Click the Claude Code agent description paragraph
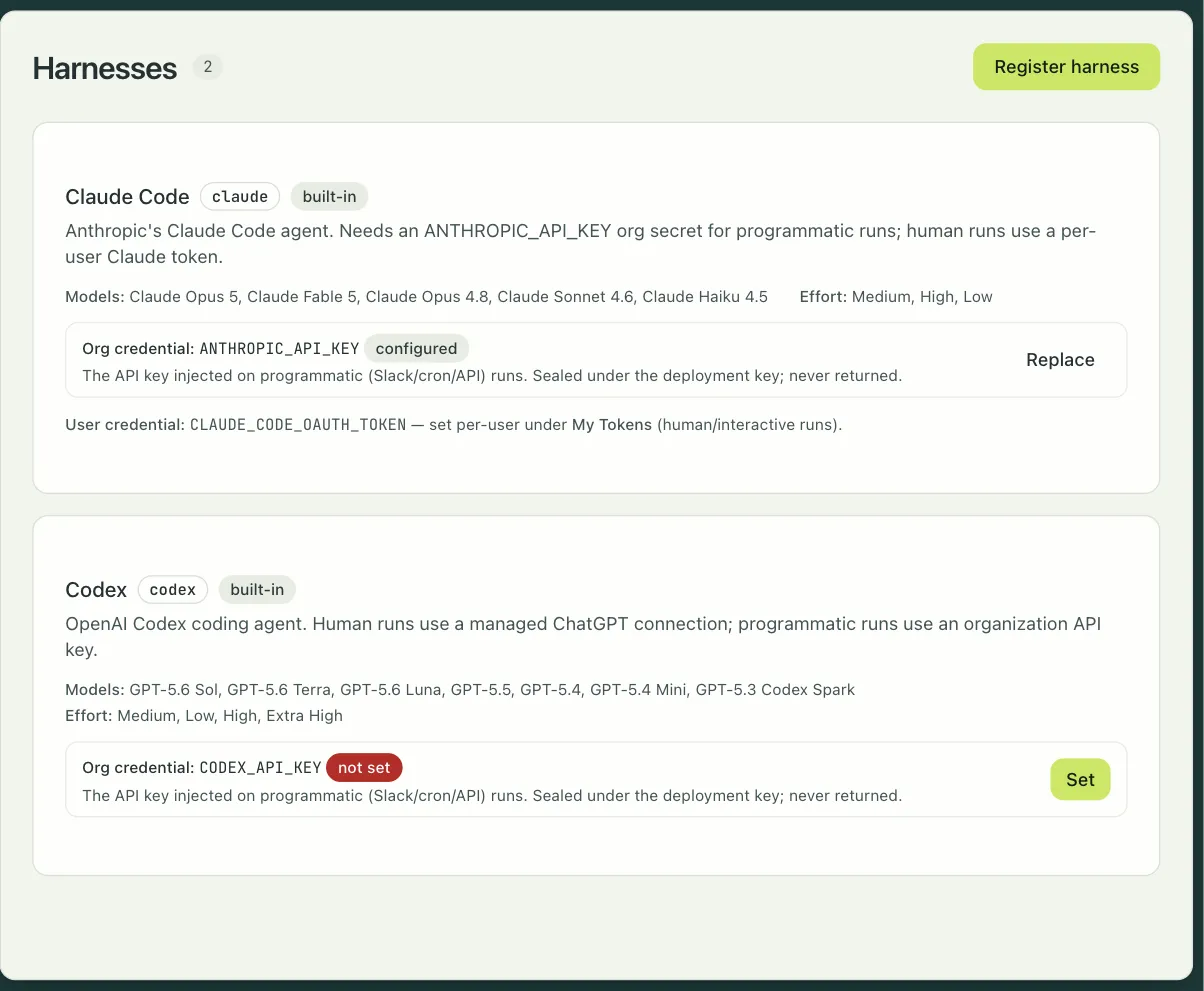 (581, 244)
